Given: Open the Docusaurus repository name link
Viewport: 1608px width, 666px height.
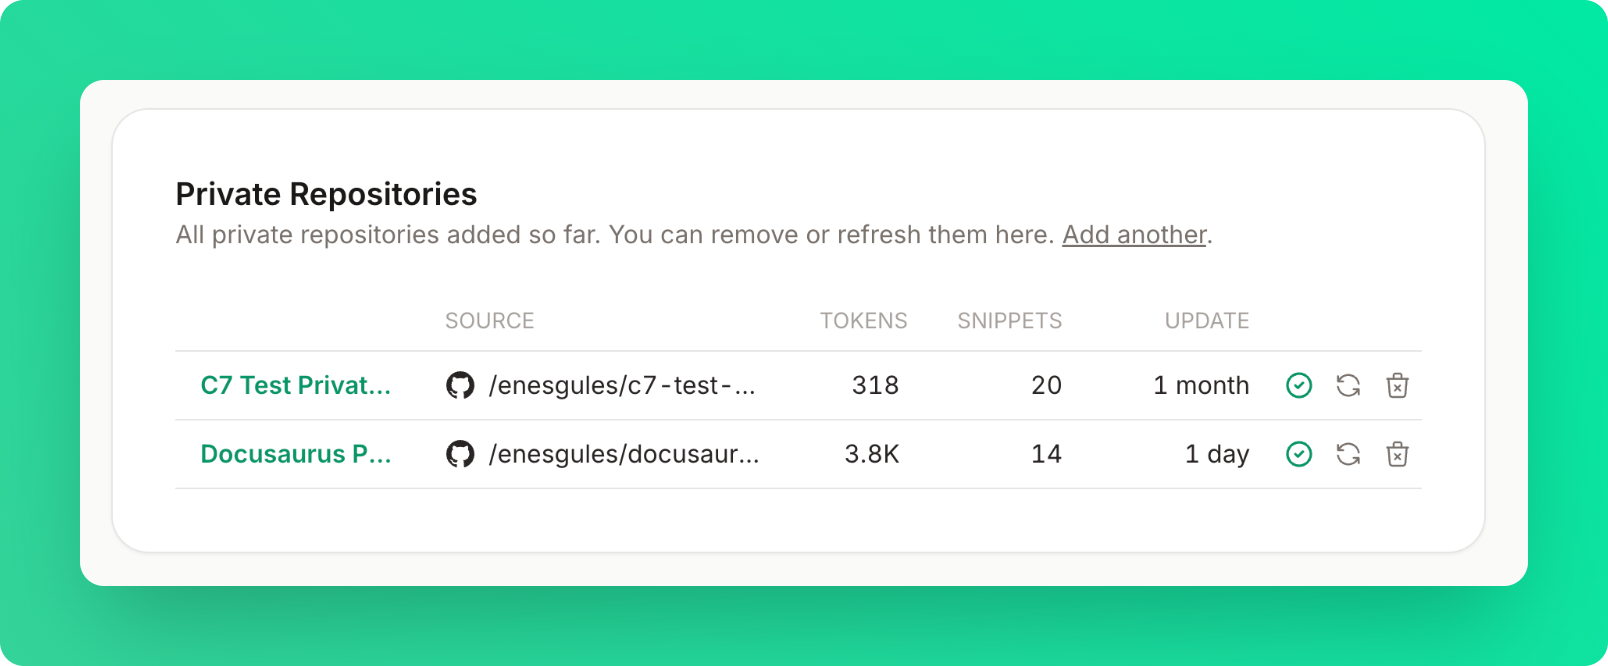Looking at the screenshot, I should click(x=295, y=454).
